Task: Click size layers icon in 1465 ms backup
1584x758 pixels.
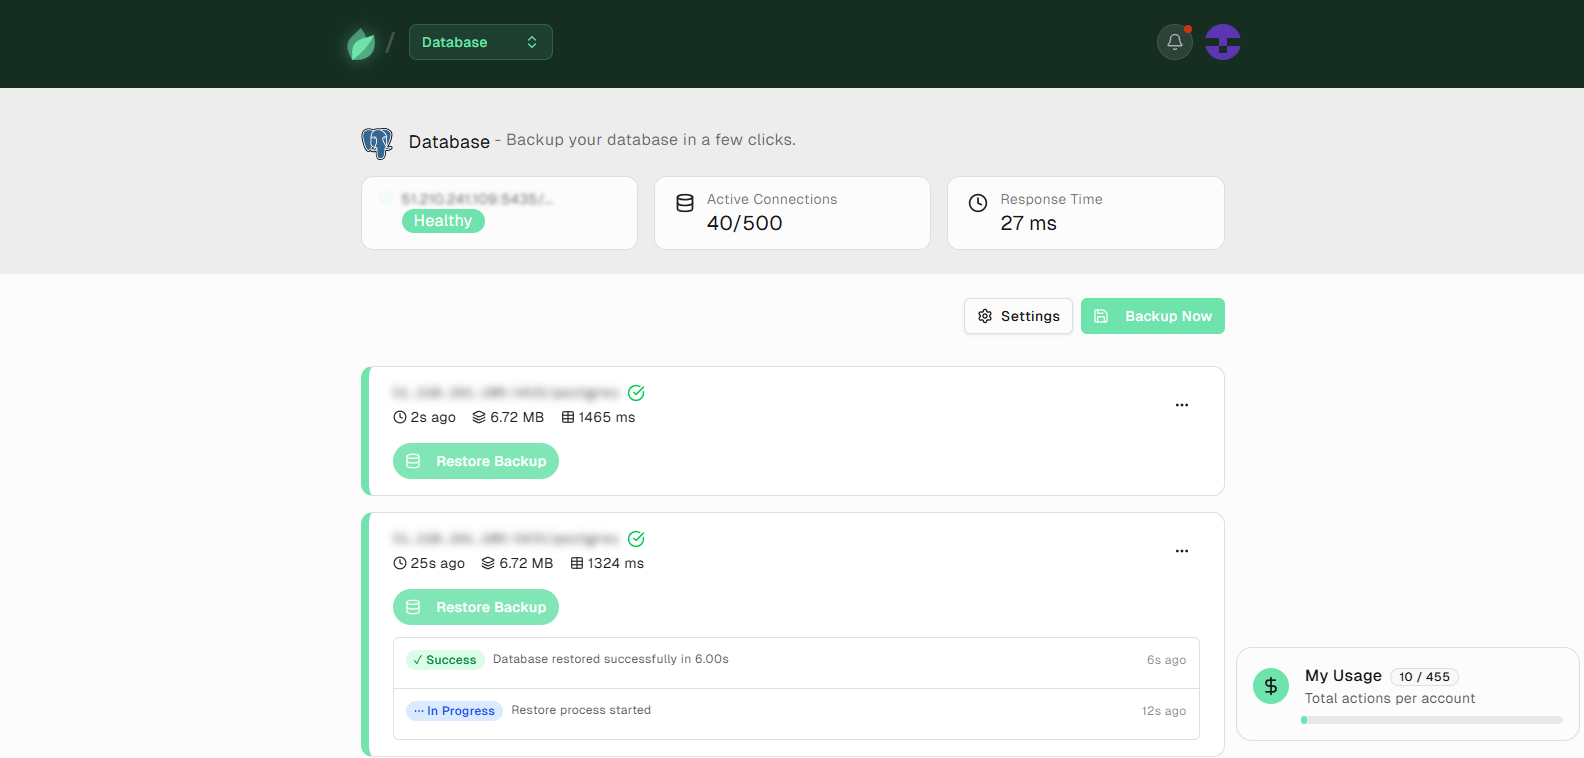Action: [x=479, y=417]
